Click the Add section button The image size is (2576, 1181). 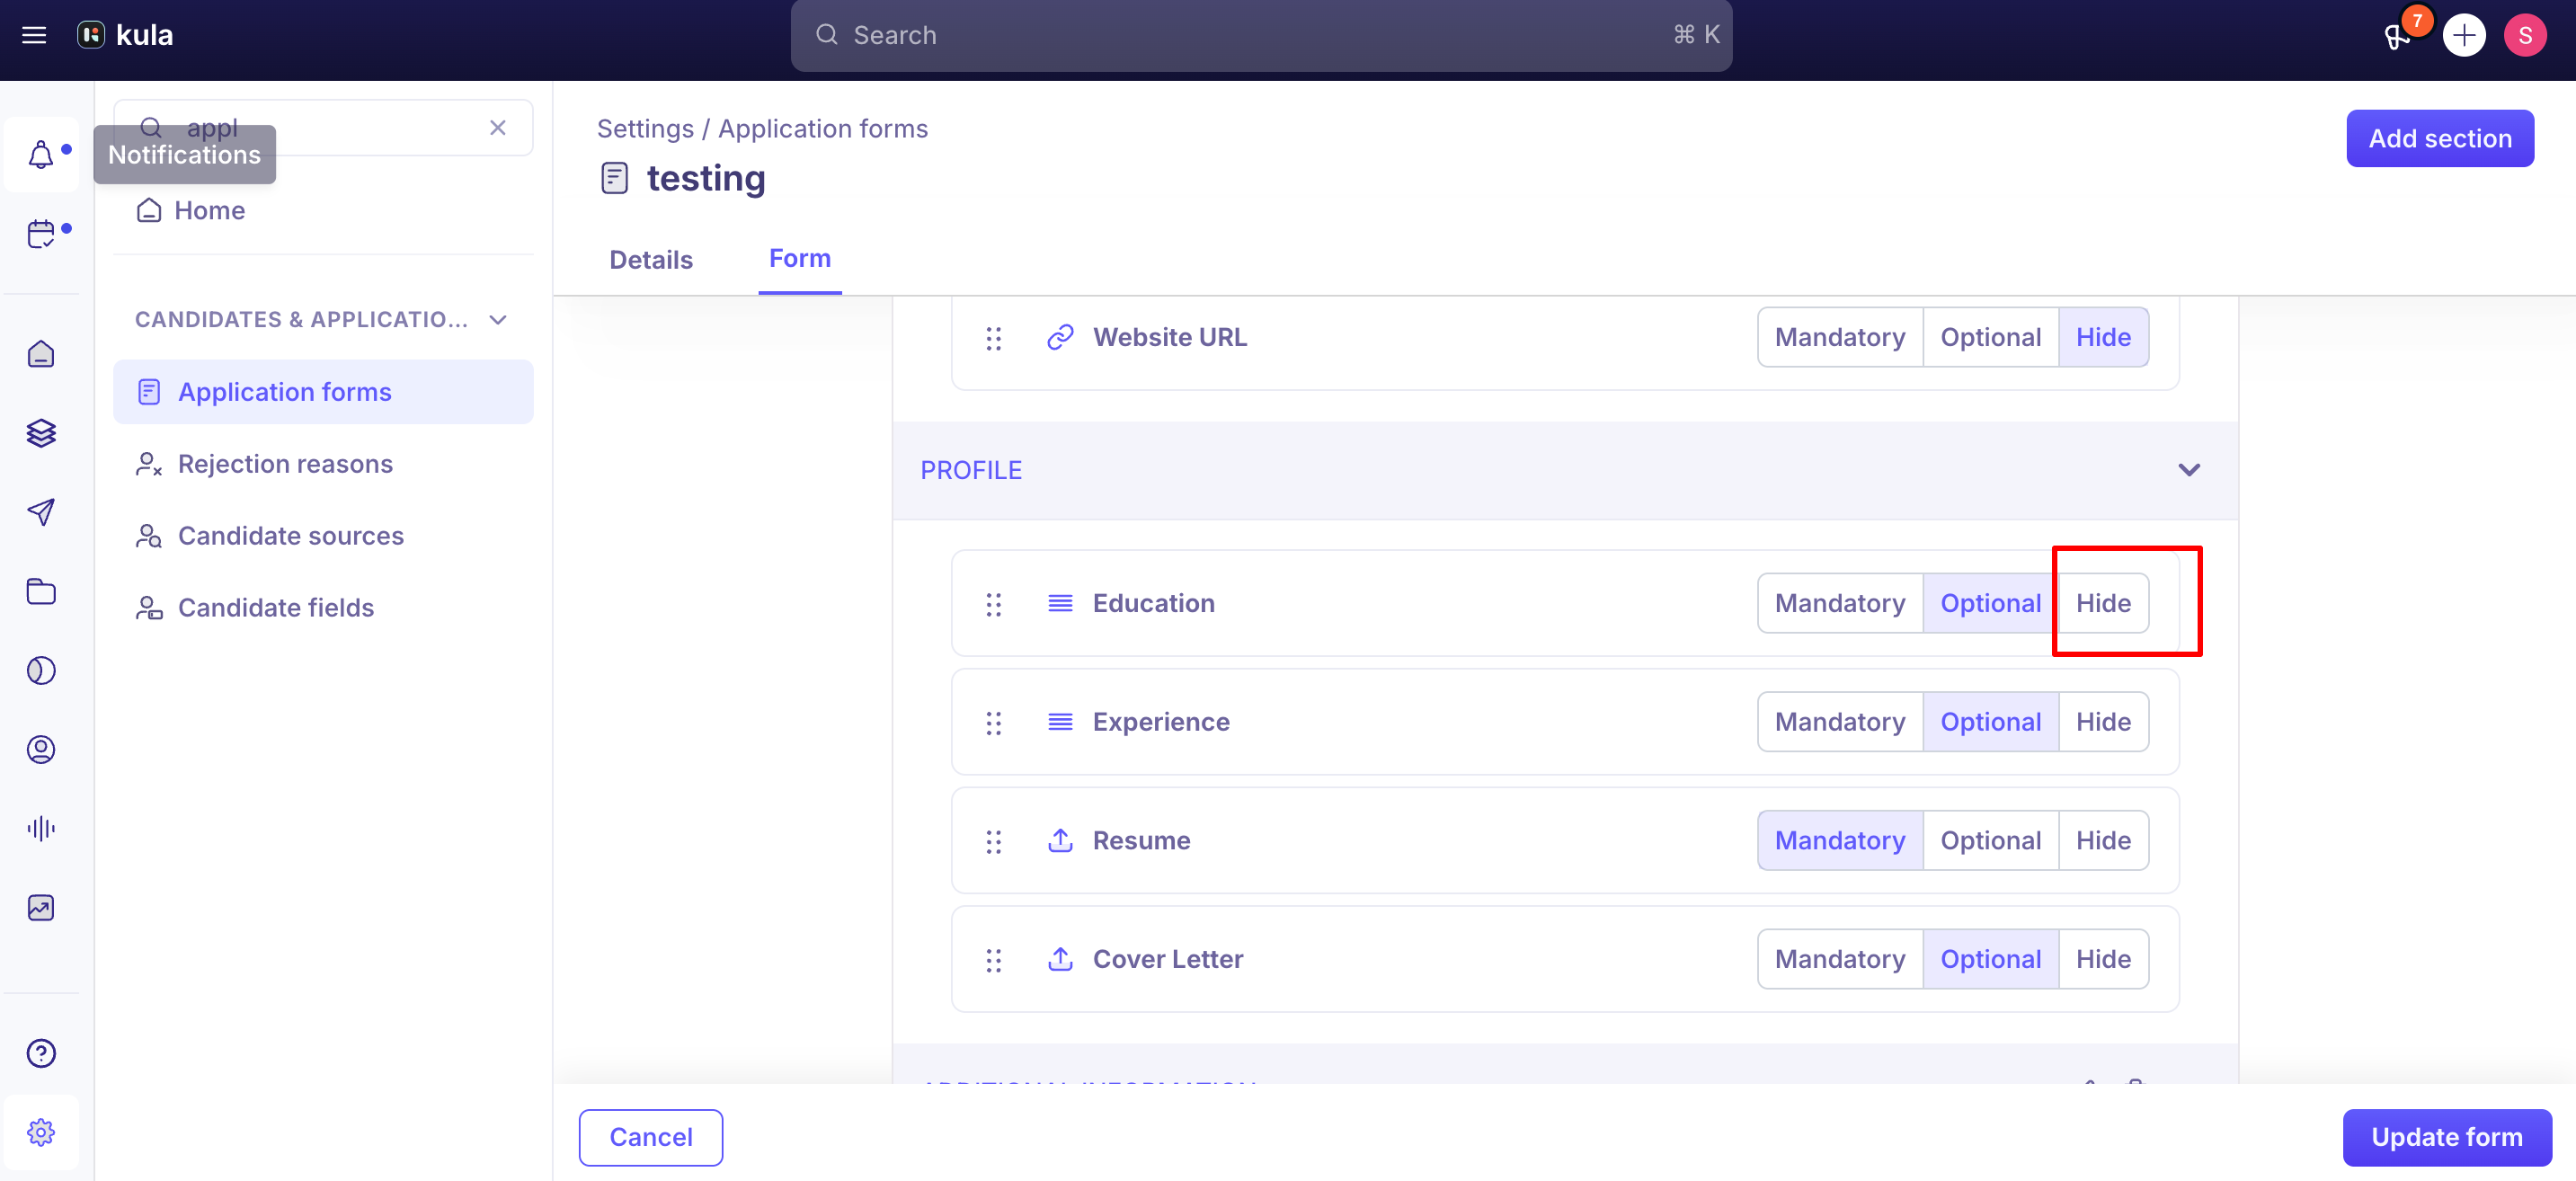point(2440,138)
